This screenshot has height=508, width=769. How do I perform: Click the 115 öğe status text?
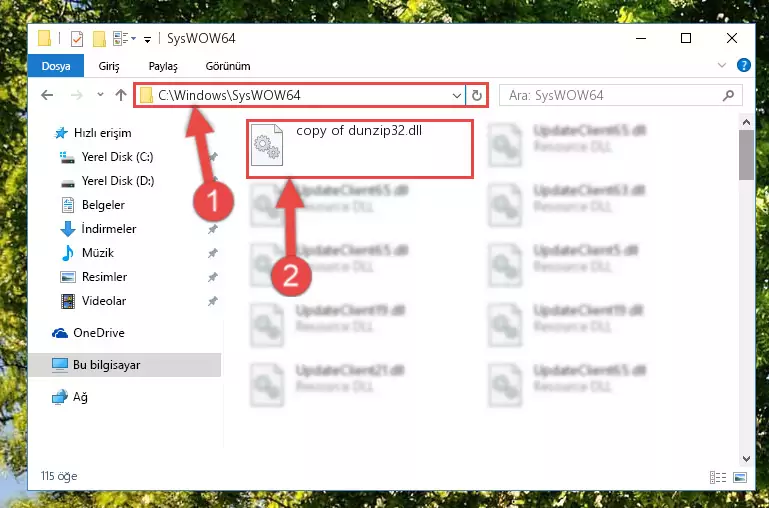pos(59,476)
